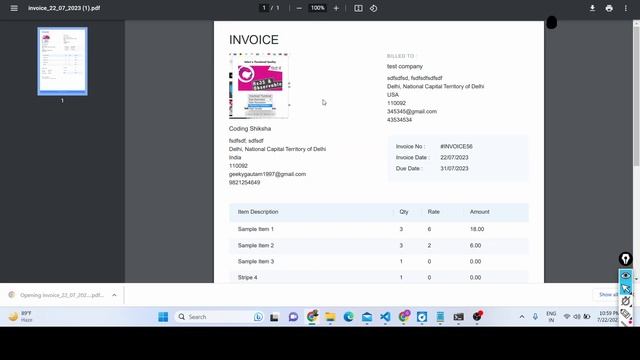Screen dimensions: 640x360
Task: Rotate the PDF counterclockwise
Action: [373, 8]
